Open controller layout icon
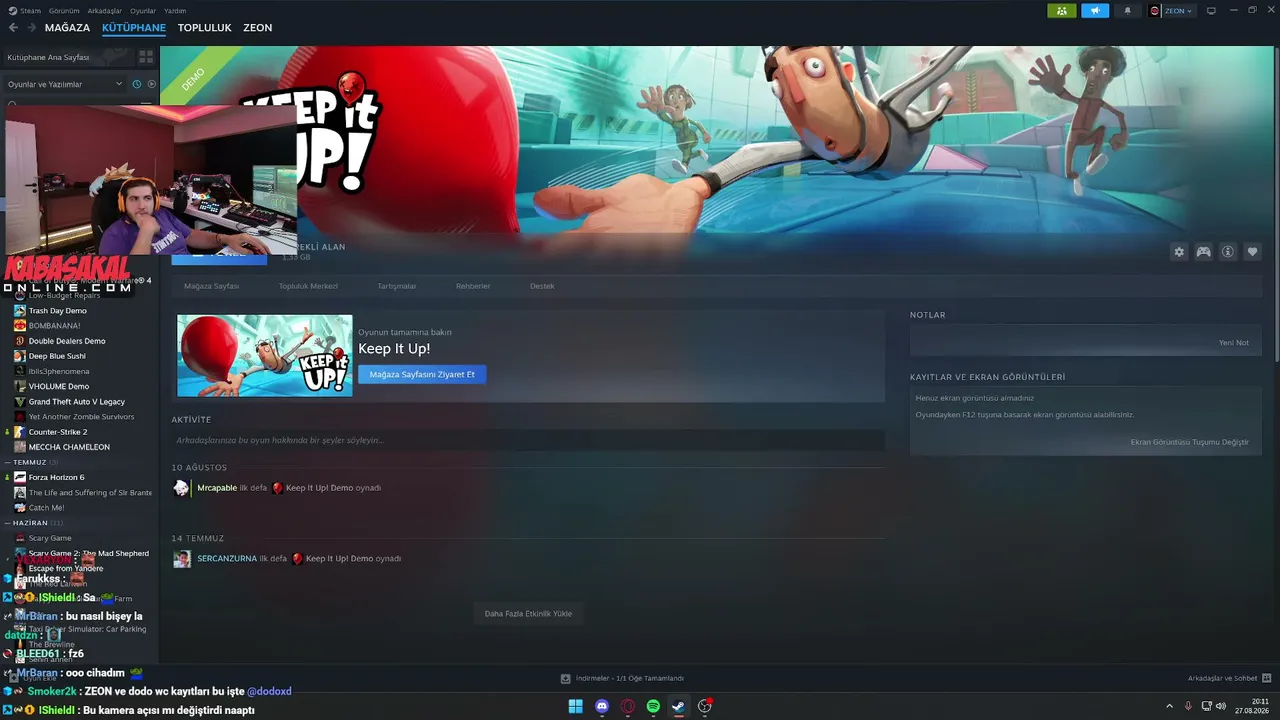Viewport: 1280px width, 720px height. click(x=1204, y=252)
